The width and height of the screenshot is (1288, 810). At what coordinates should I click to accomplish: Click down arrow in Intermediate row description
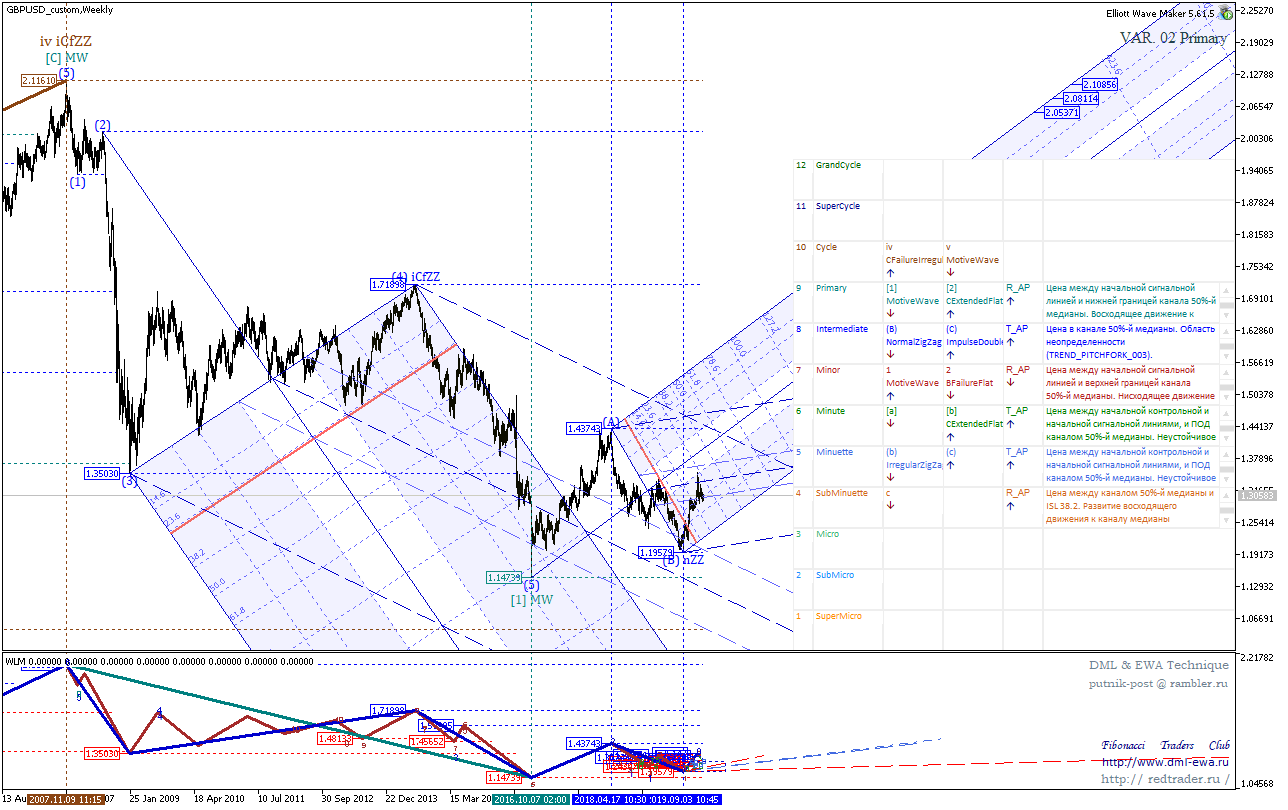[1225, 355]
